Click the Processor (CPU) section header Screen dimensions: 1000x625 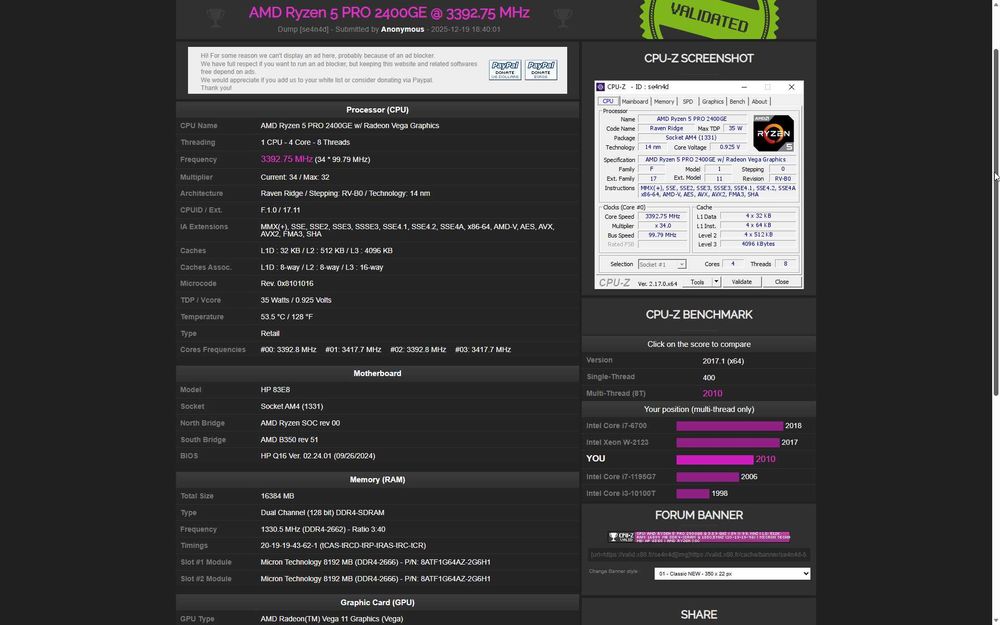pyautogui.click(x=378, y=110)
